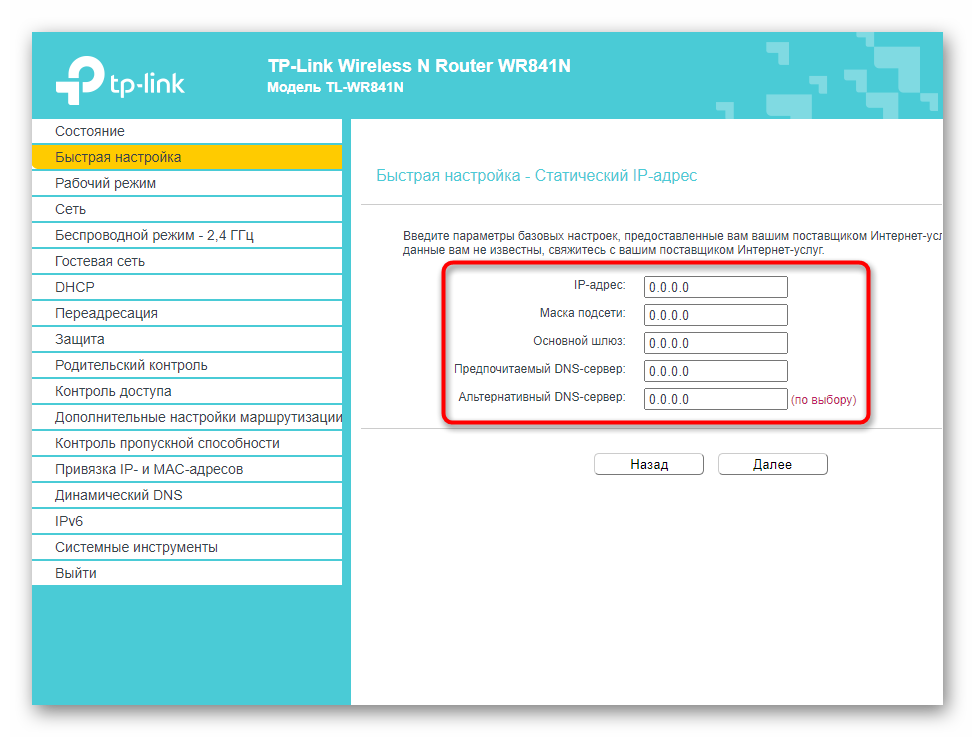Open Системные инструменты menu
The image size is (975, 737).
coord(136,547)
